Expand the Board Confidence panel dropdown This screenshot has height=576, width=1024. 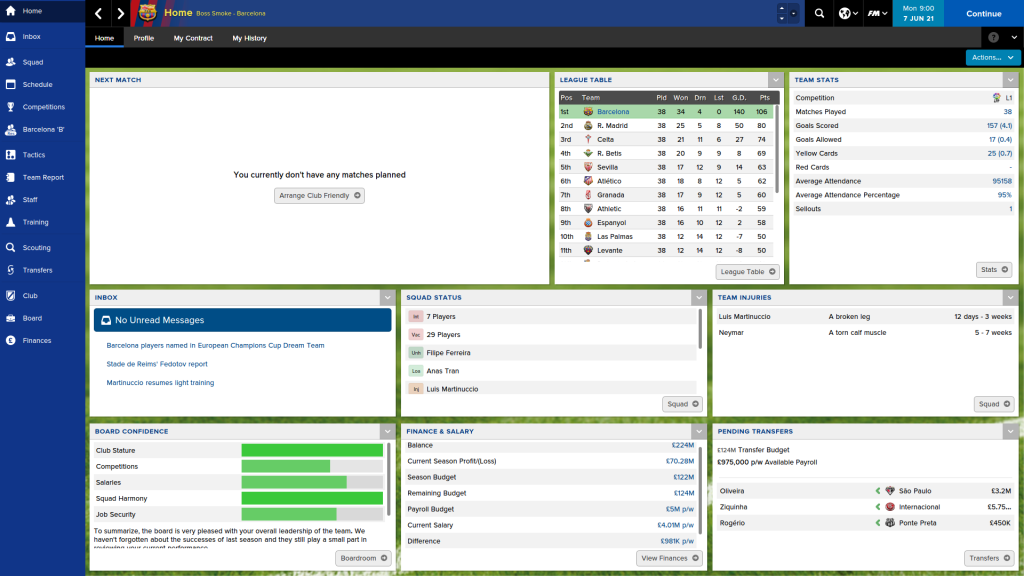tap(387, 431)
